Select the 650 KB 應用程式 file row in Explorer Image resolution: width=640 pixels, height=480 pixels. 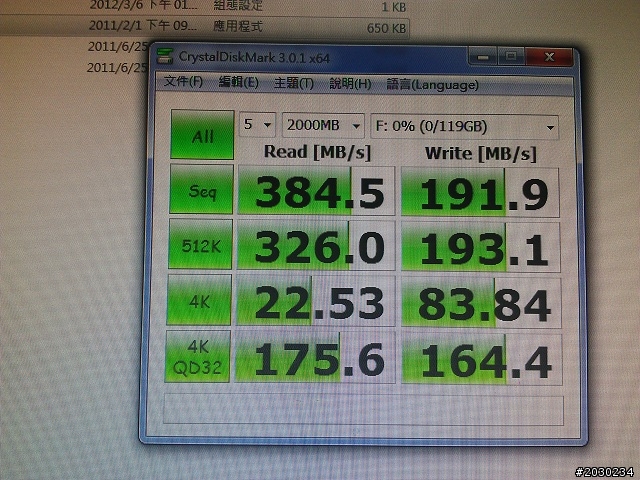click(204, 27)
